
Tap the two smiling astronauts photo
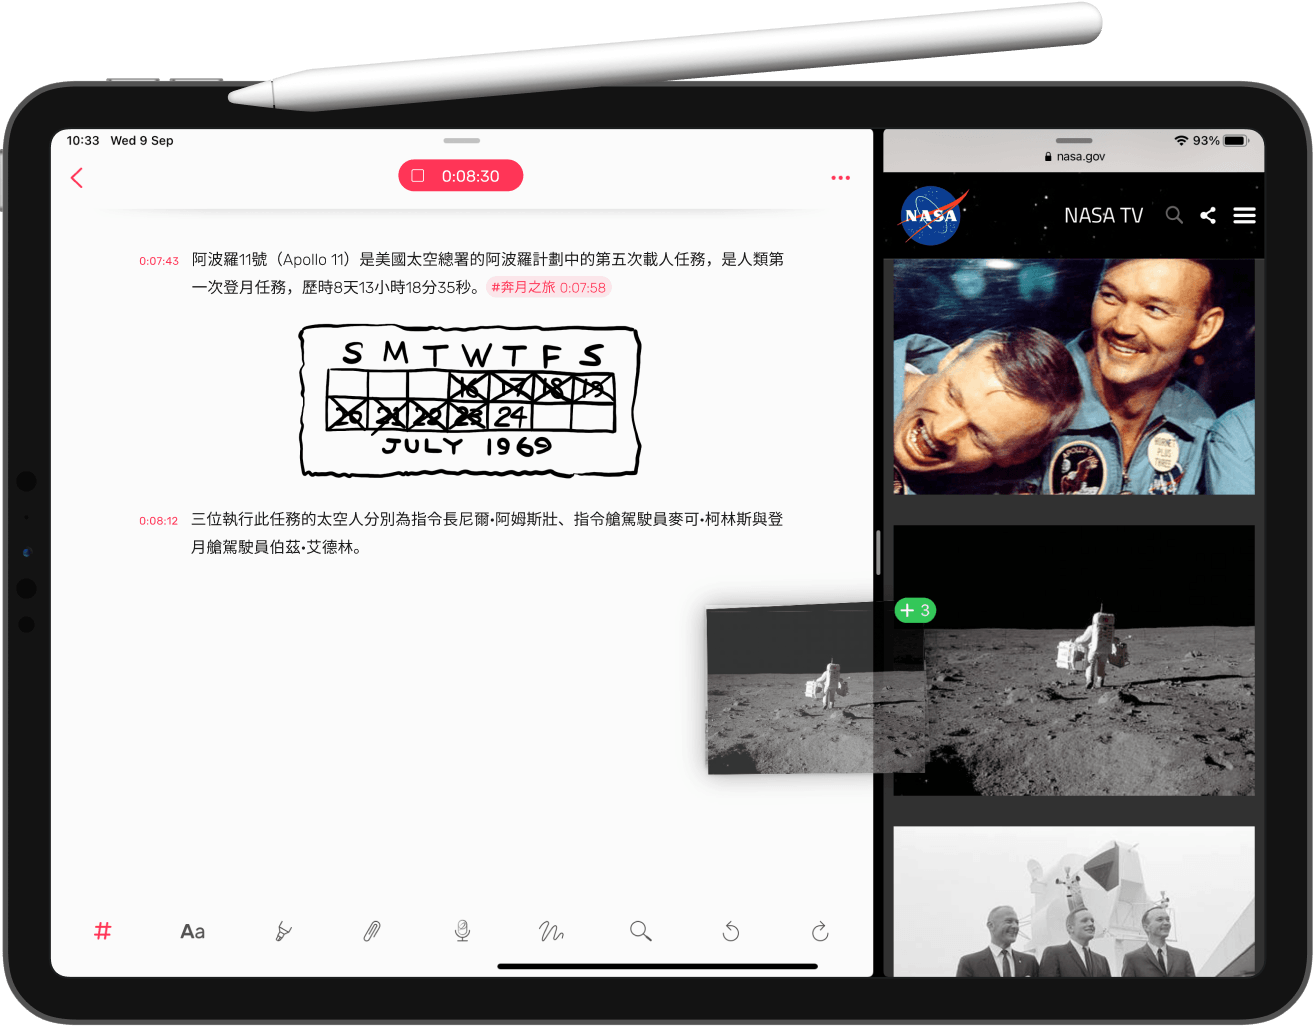(x=1073, y=377)
